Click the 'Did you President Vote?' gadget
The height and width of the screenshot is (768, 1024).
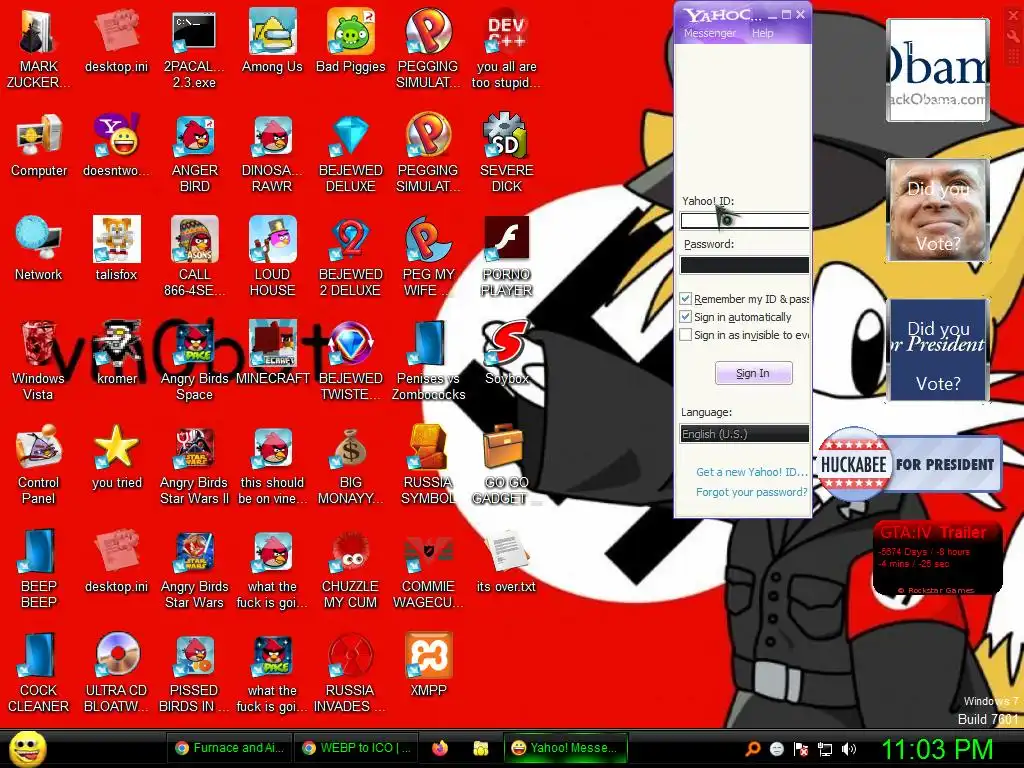tap(937, 350)
